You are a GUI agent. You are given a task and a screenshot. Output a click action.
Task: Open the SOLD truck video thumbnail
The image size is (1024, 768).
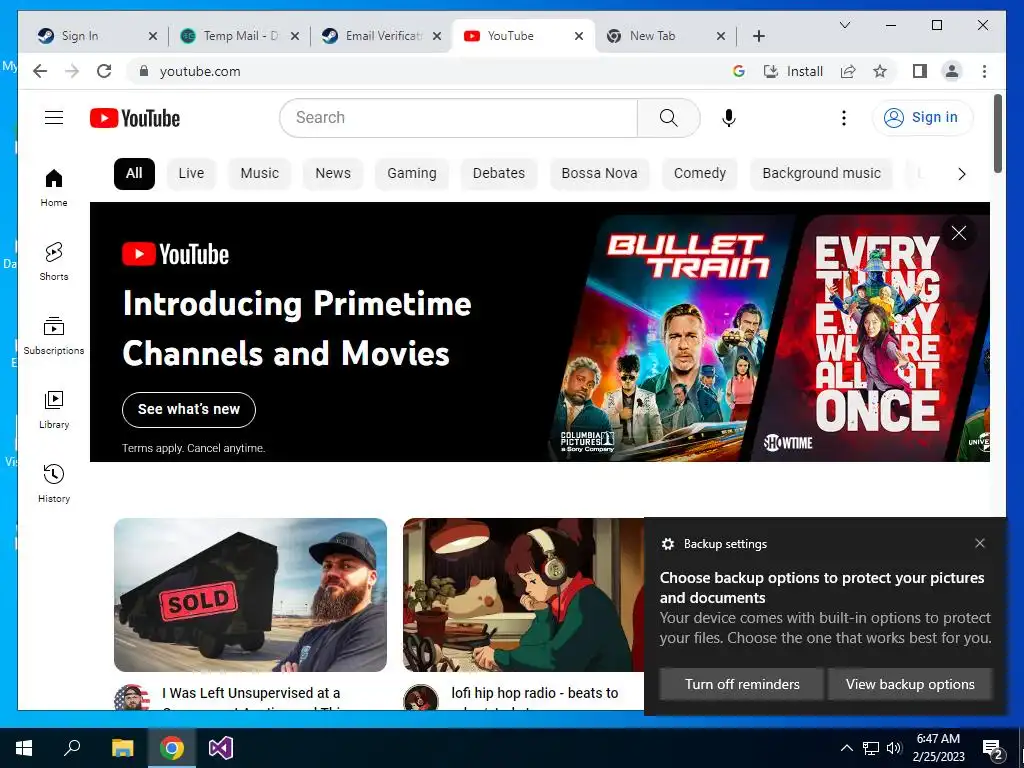(x=250, y=595)
